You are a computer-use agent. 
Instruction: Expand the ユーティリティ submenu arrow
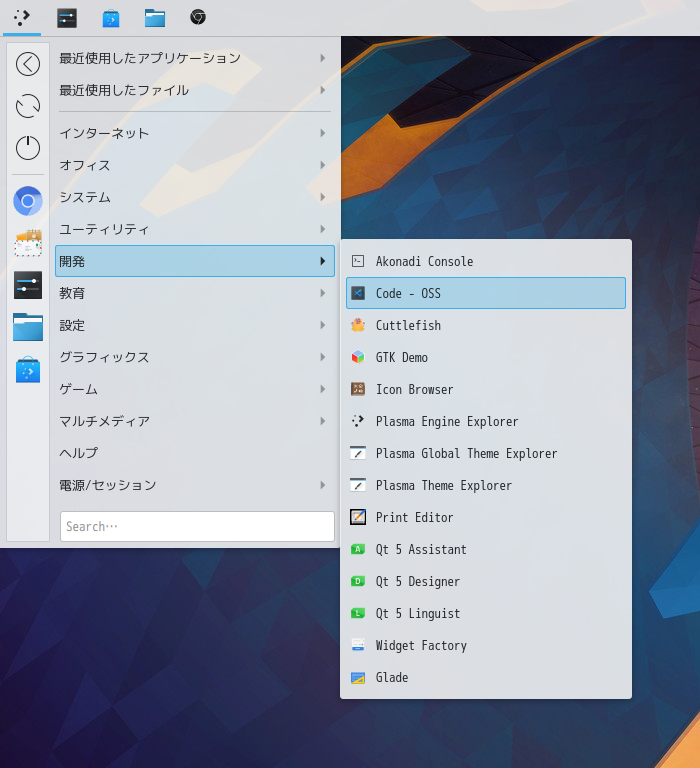coord(323,229)
